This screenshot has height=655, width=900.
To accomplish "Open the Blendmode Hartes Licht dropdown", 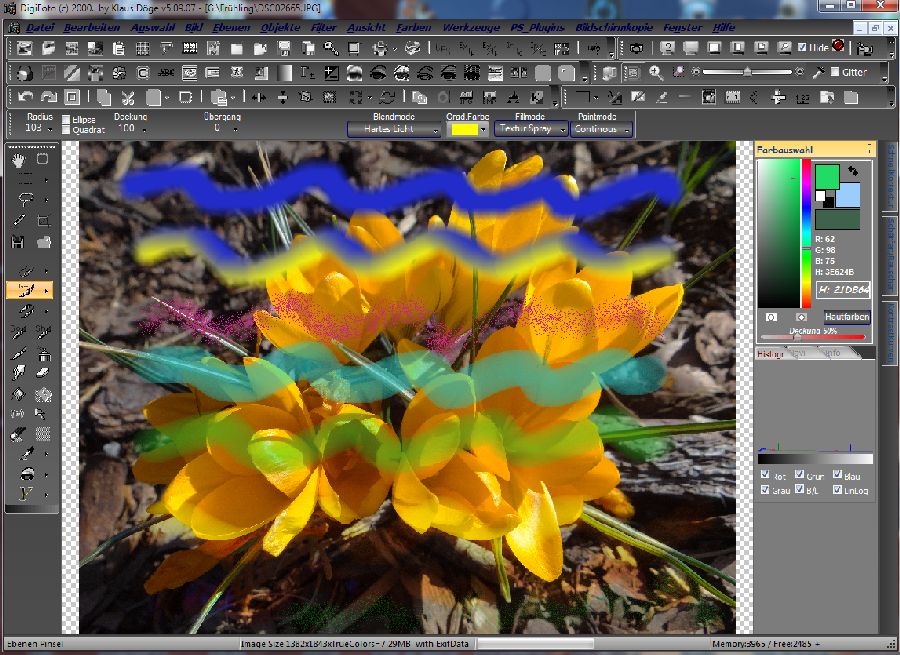I will click(394, 129).
